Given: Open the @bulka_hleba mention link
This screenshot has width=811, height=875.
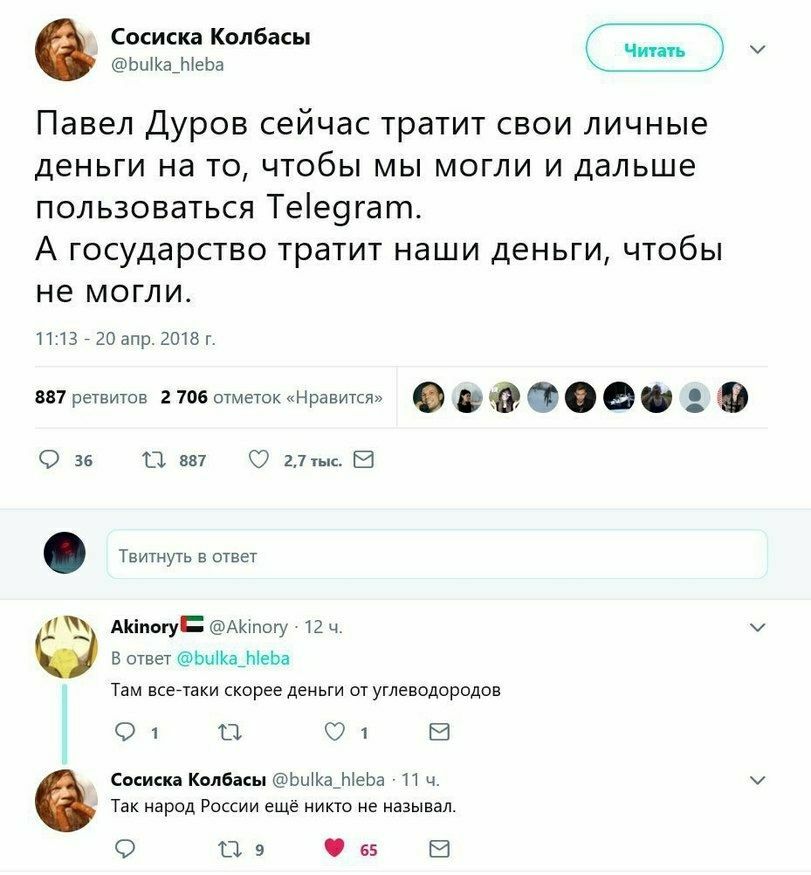Looking at the screenshot, I should [233, 658].
